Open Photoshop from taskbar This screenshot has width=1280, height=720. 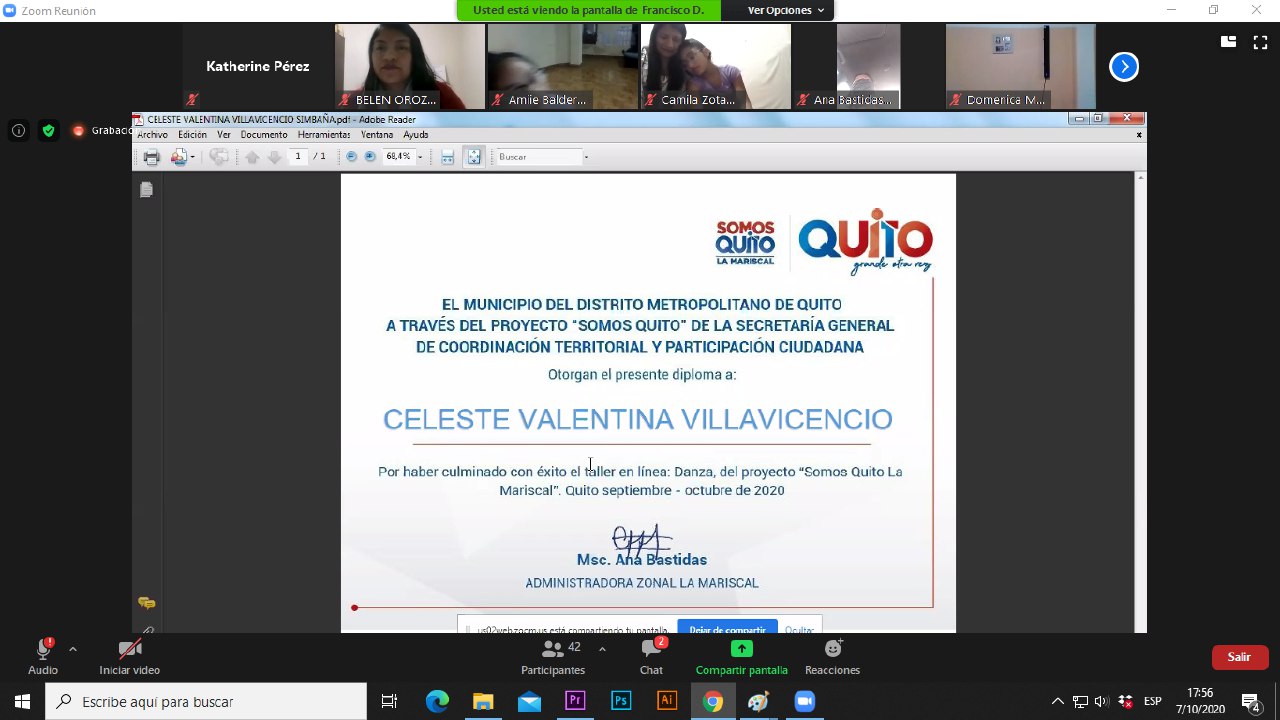621,701
